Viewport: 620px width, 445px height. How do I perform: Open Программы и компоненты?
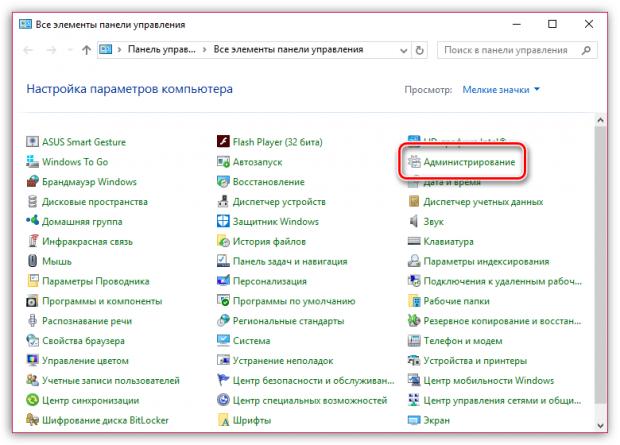point(102,300)
